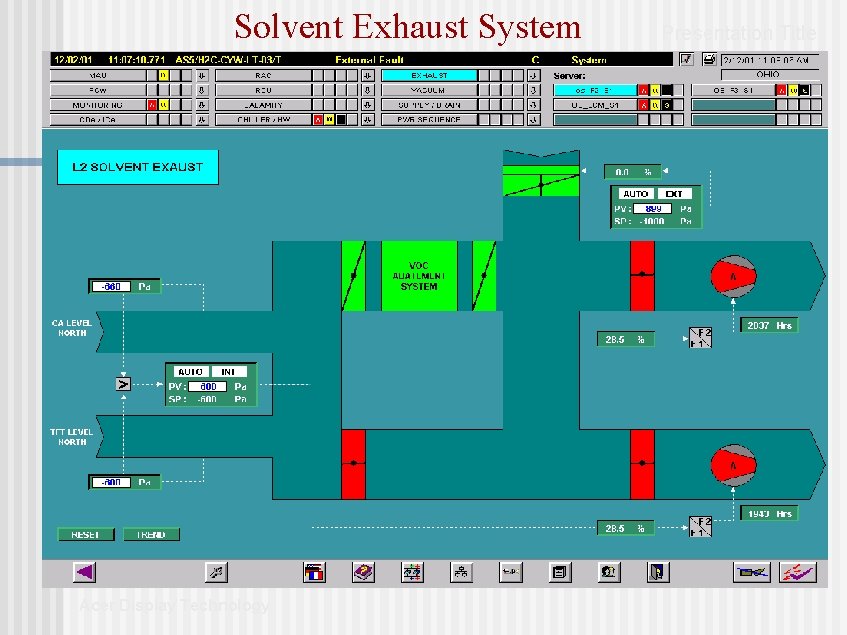Select the highlighted cyan server button
847x635 pixels.
point(595,90)
